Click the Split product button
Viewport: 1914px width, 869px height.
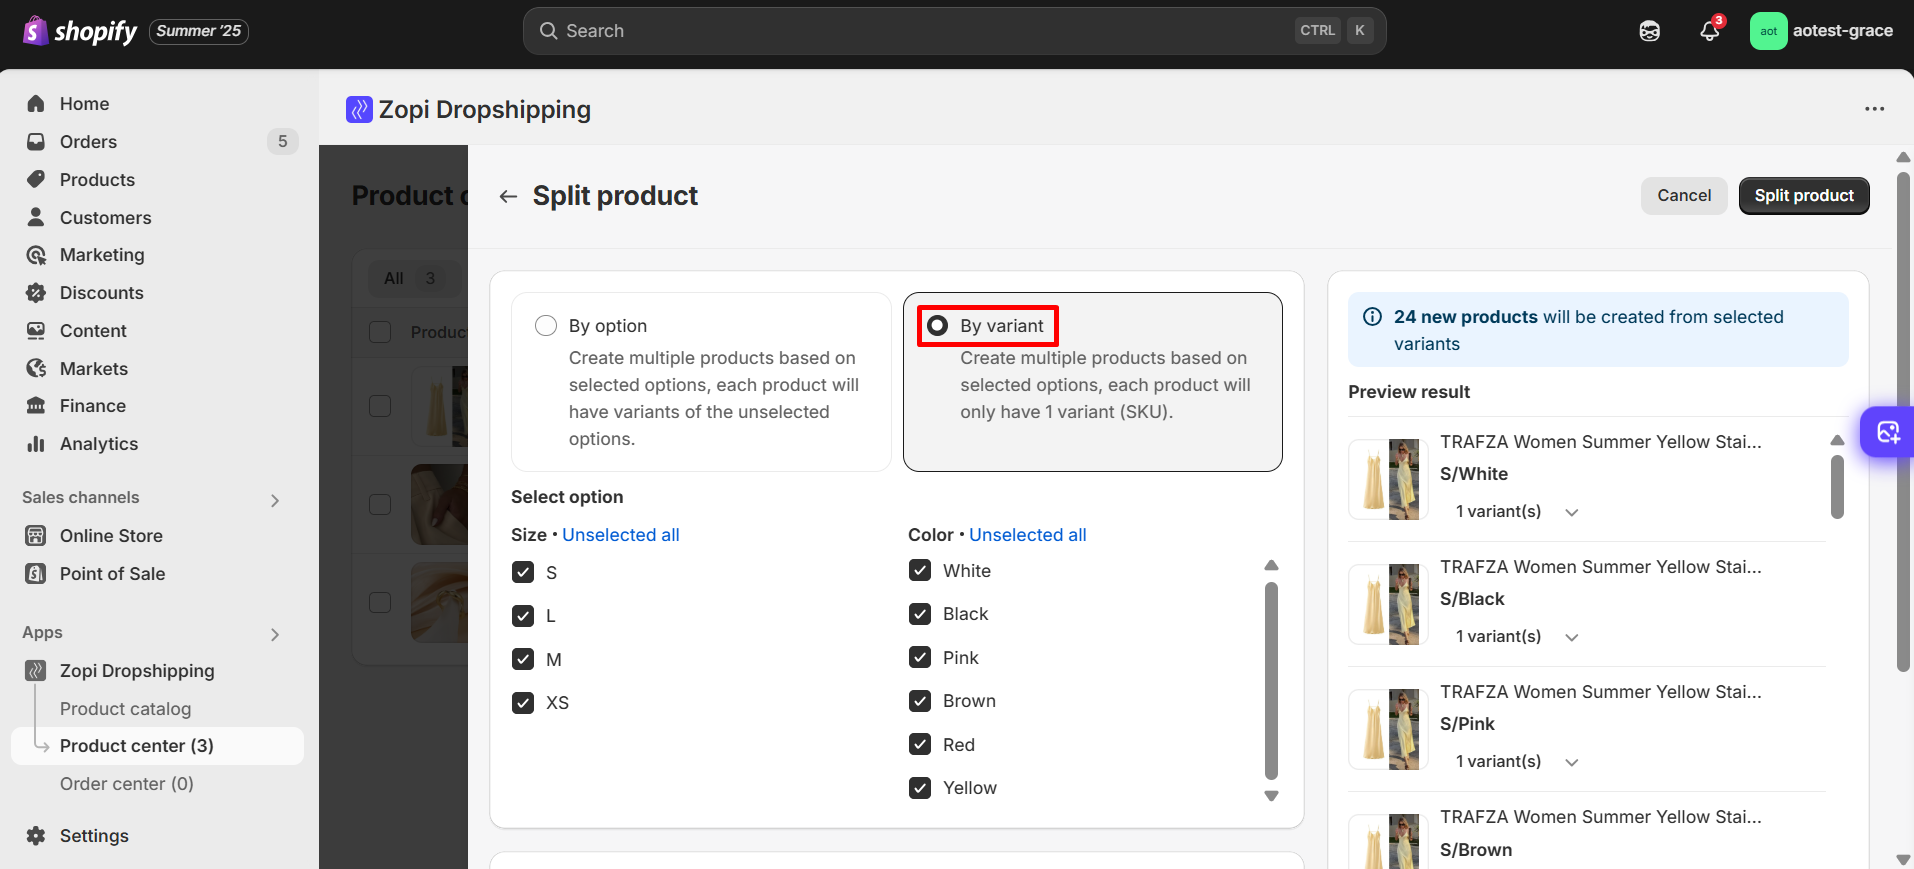pyautogui.click(x=1804, y=196)
